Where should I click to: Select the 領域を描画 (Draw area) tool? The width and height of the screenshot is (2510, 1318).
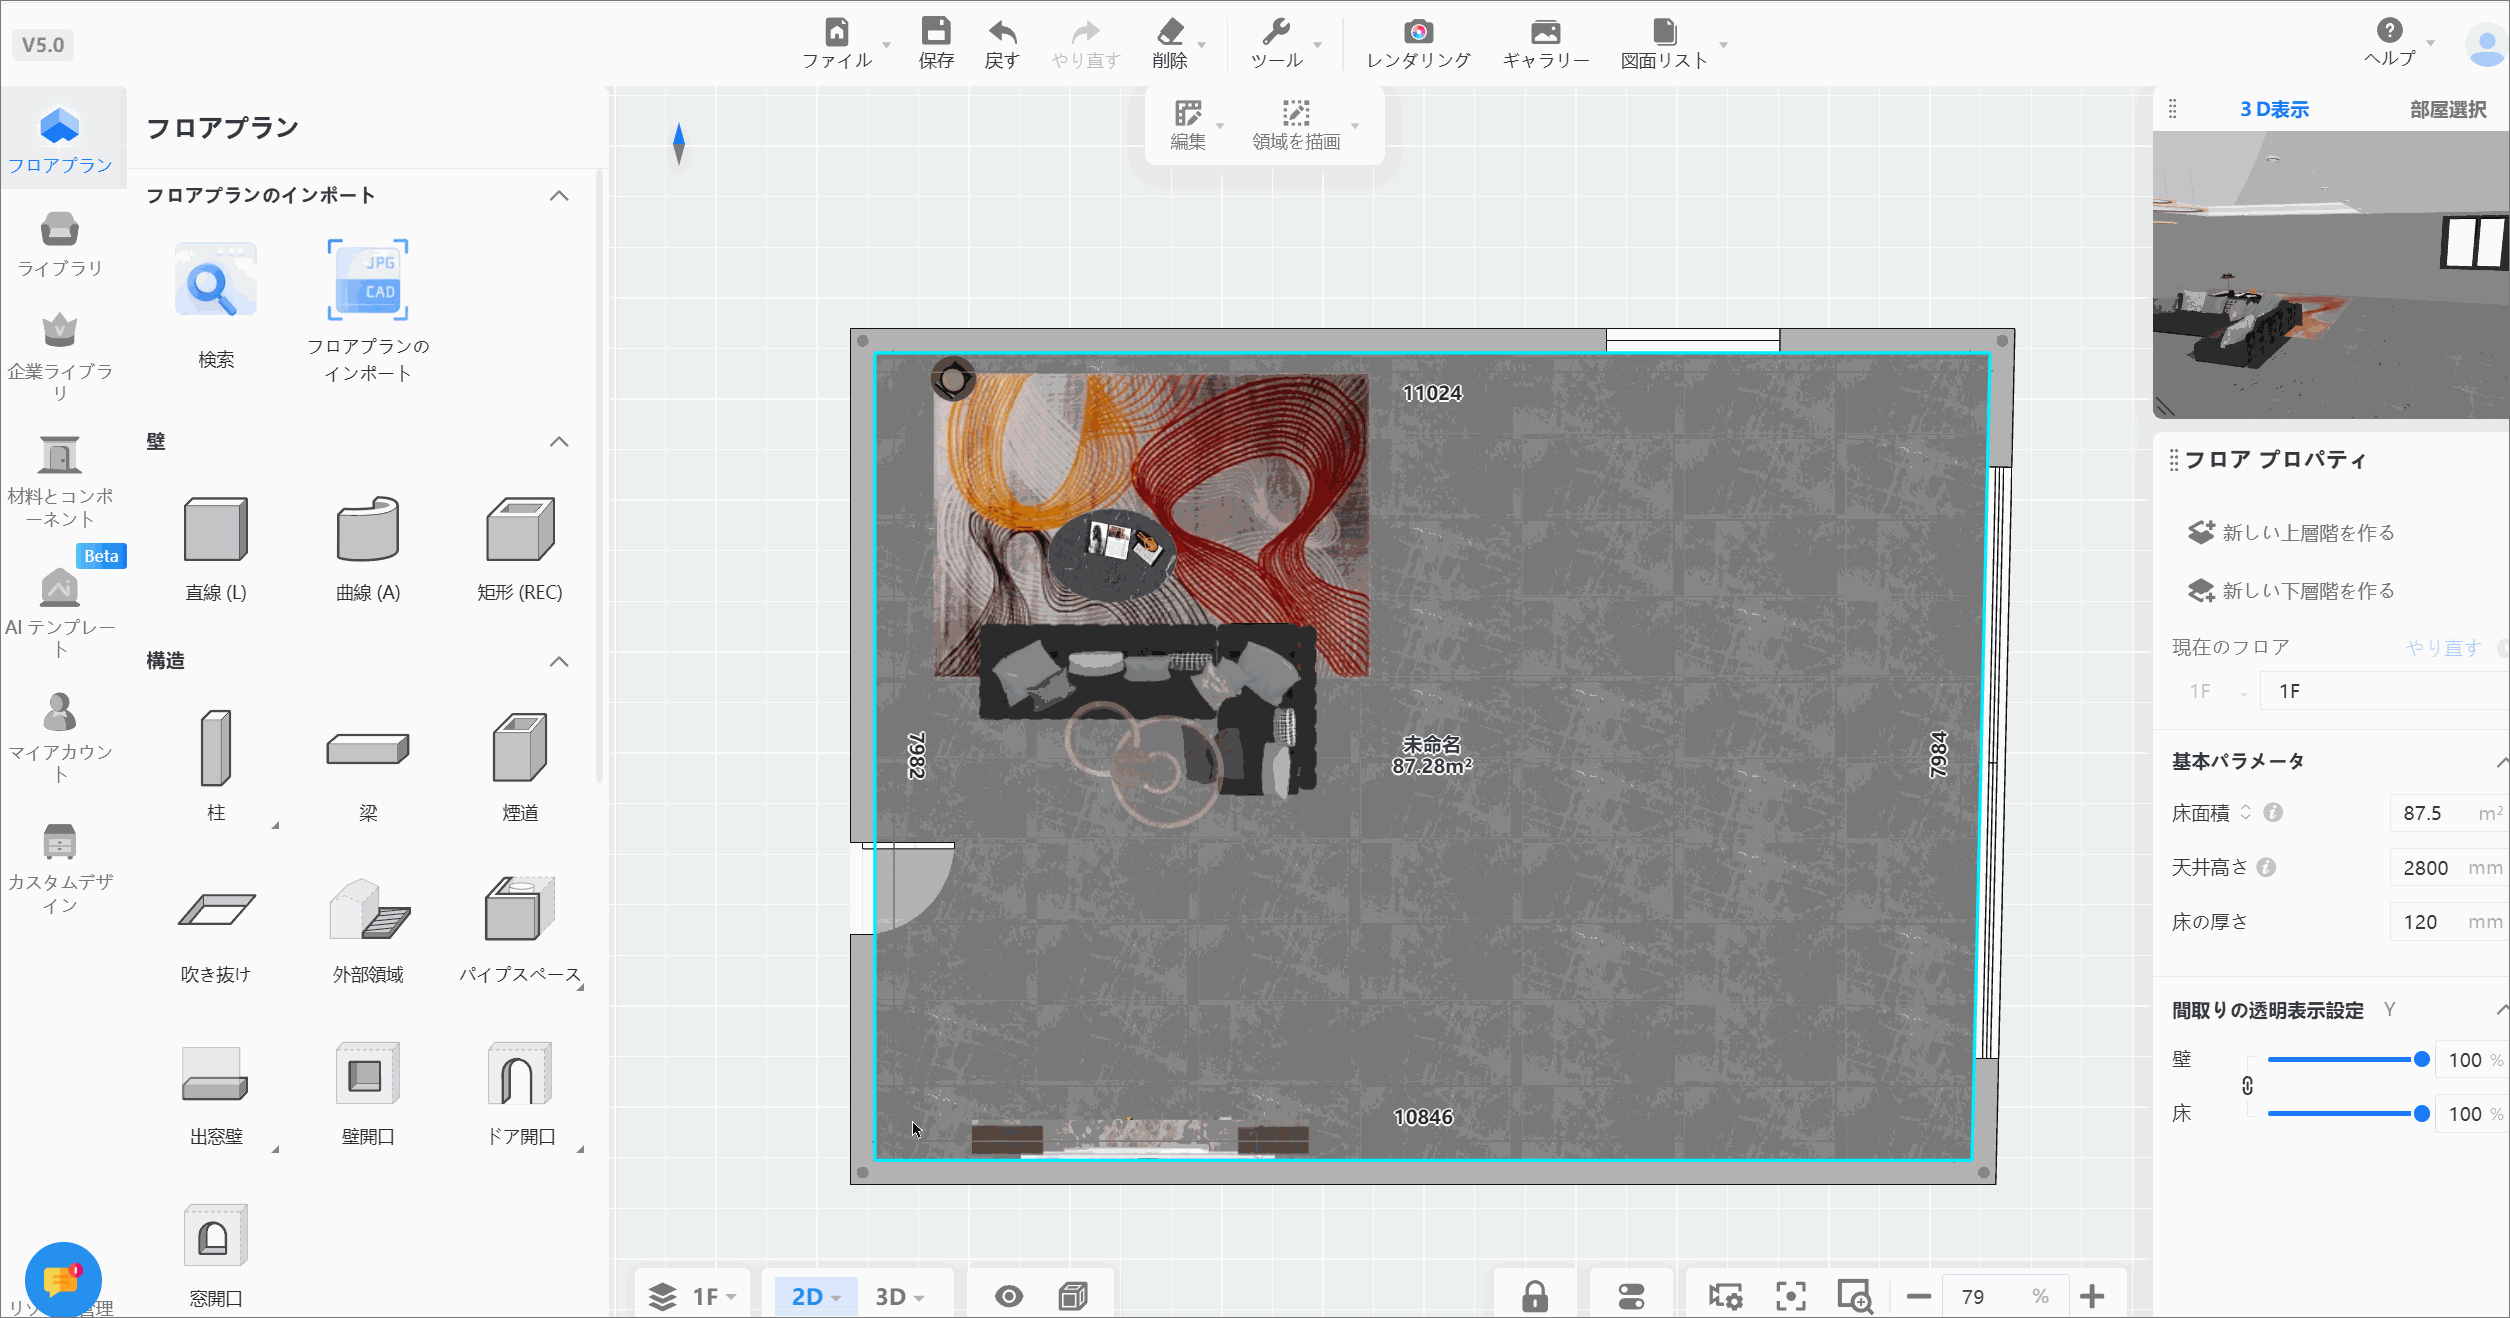click(x=1296, y=125)
